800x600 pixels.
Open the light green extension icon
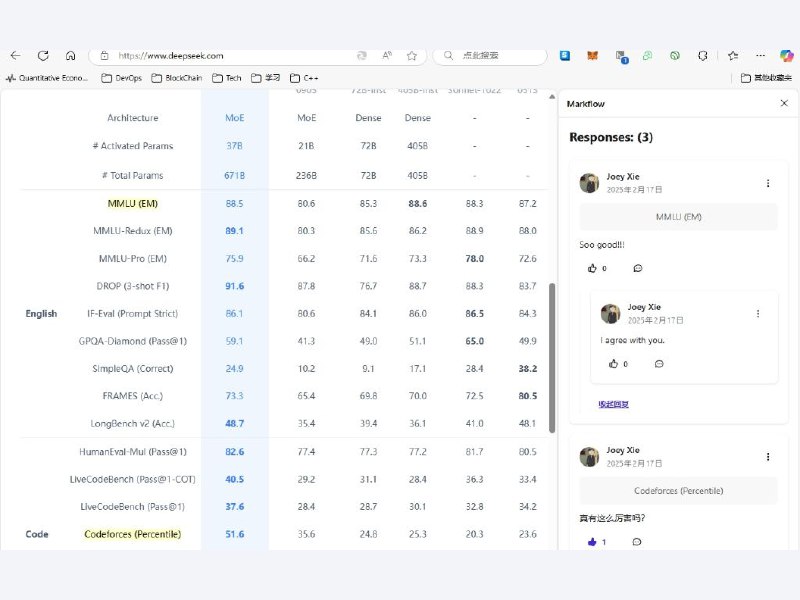[647, 56]
